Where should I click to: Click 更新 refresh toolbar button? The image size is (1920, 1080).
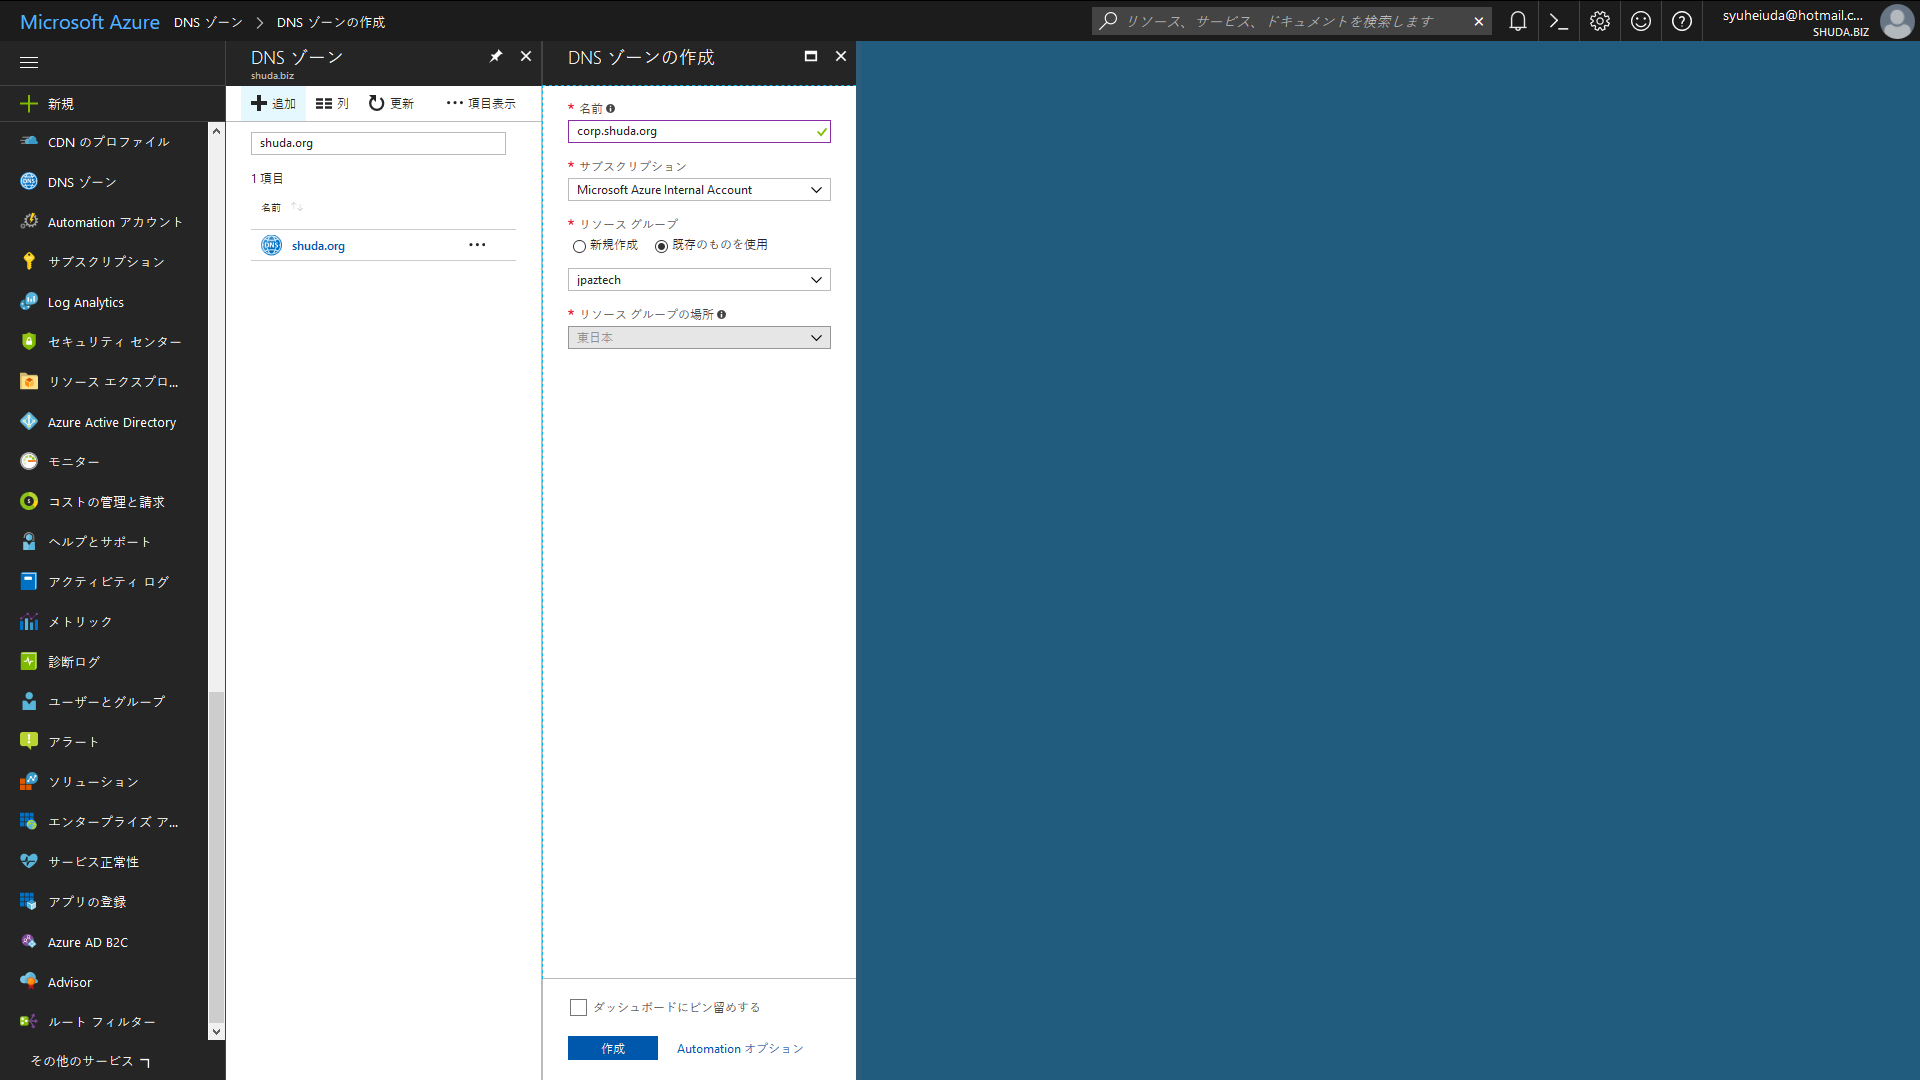pos(391,103)
